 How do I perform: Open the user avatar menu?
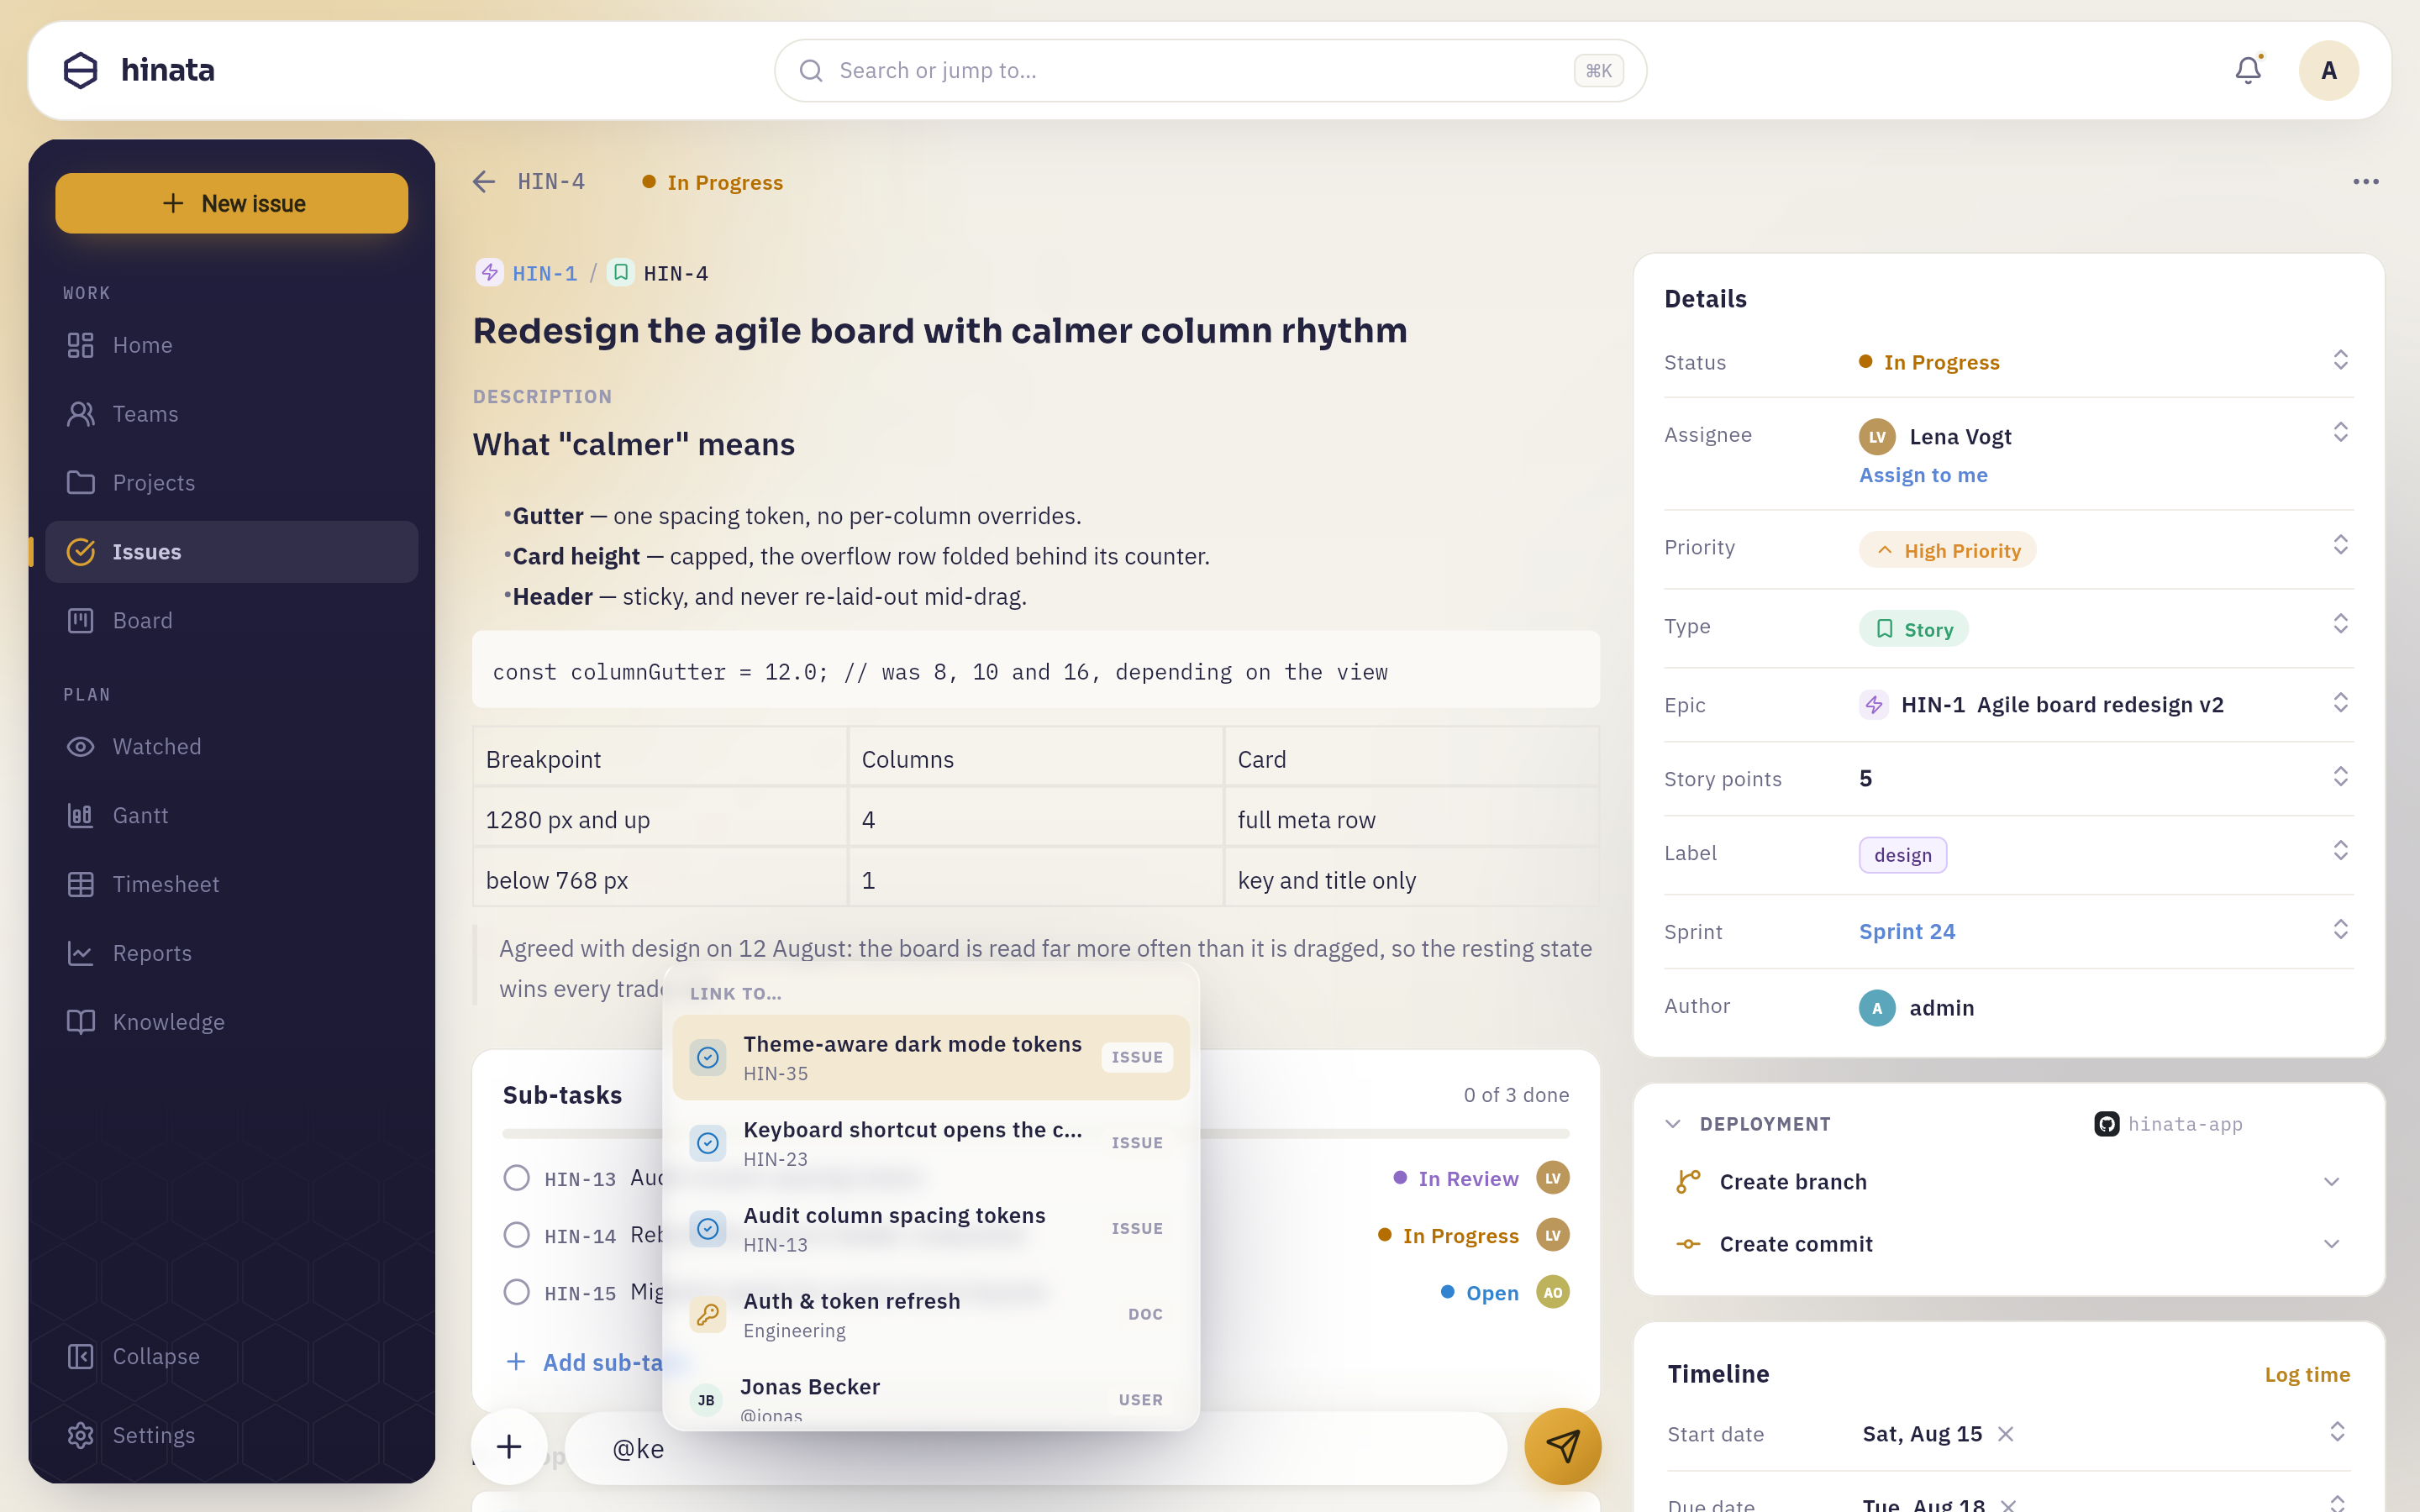[x=2328, y=70]
